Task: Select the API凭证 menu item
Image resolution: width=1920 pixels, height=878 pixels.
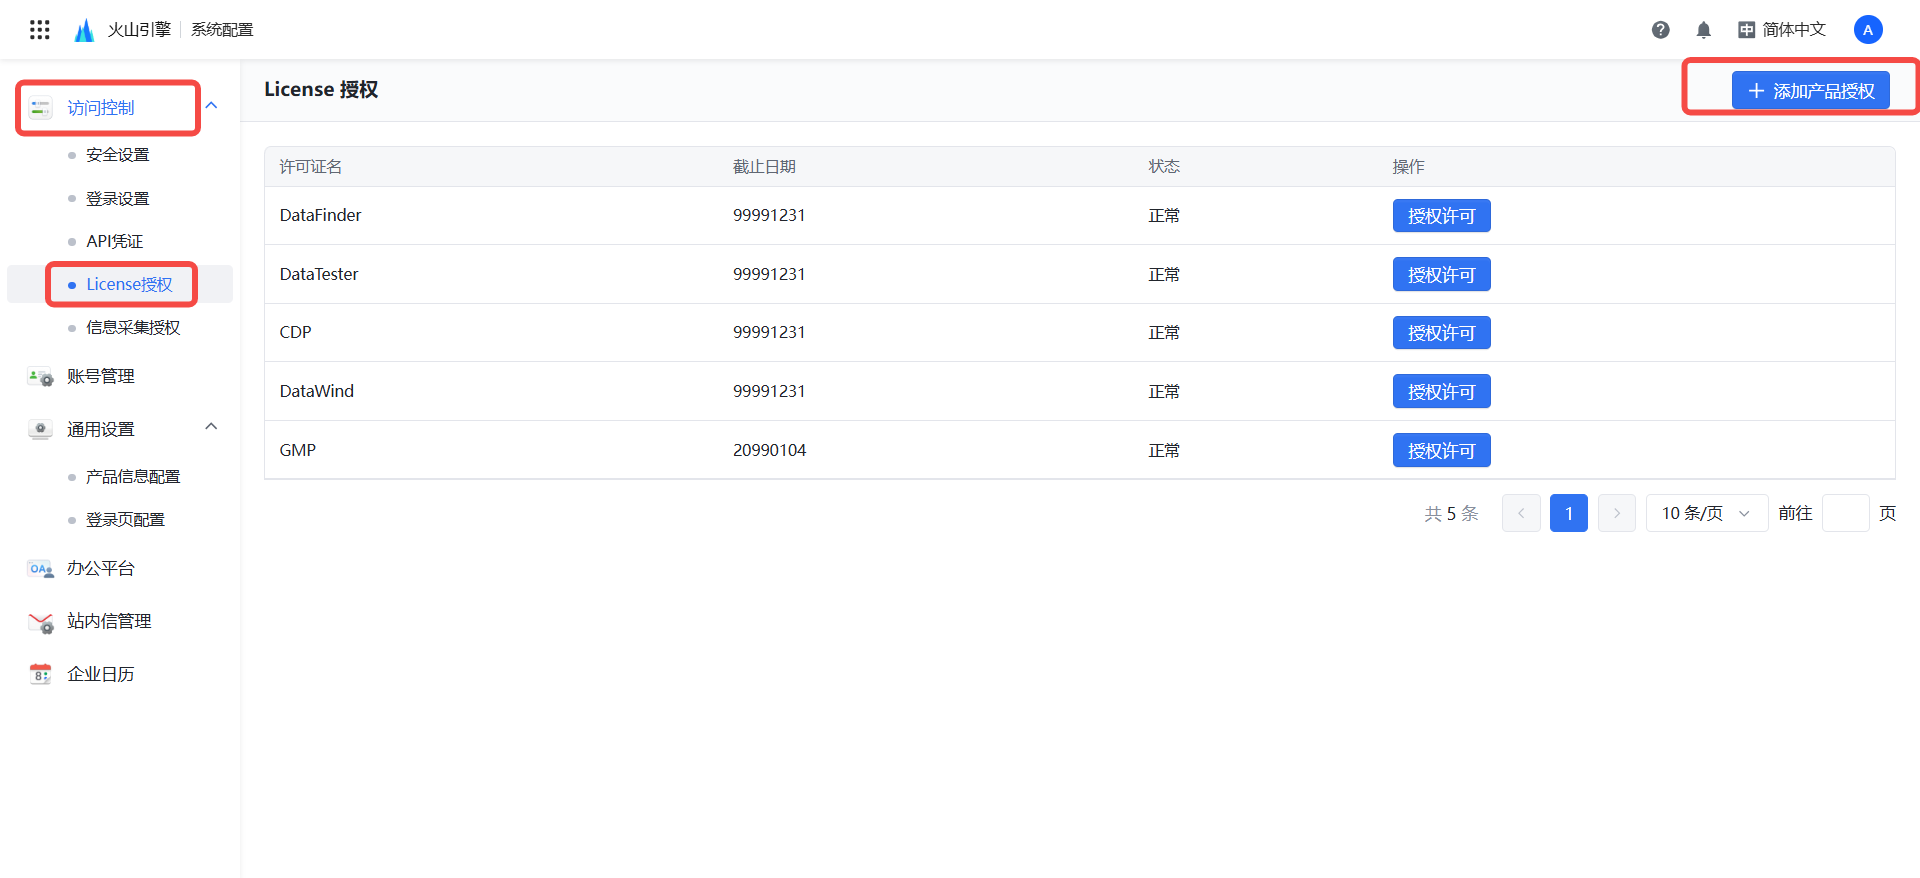Action: pos(114,241)
